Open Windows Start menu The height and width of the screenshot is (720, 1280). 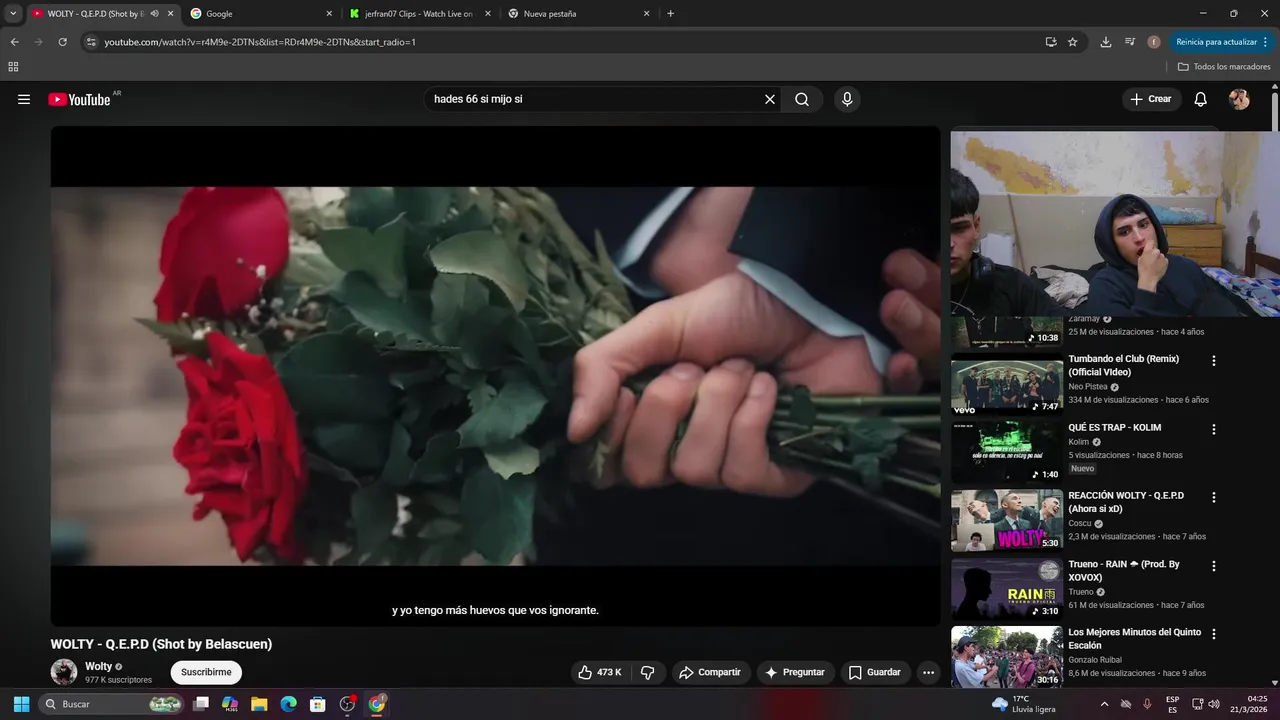click(x=21, y=704)
